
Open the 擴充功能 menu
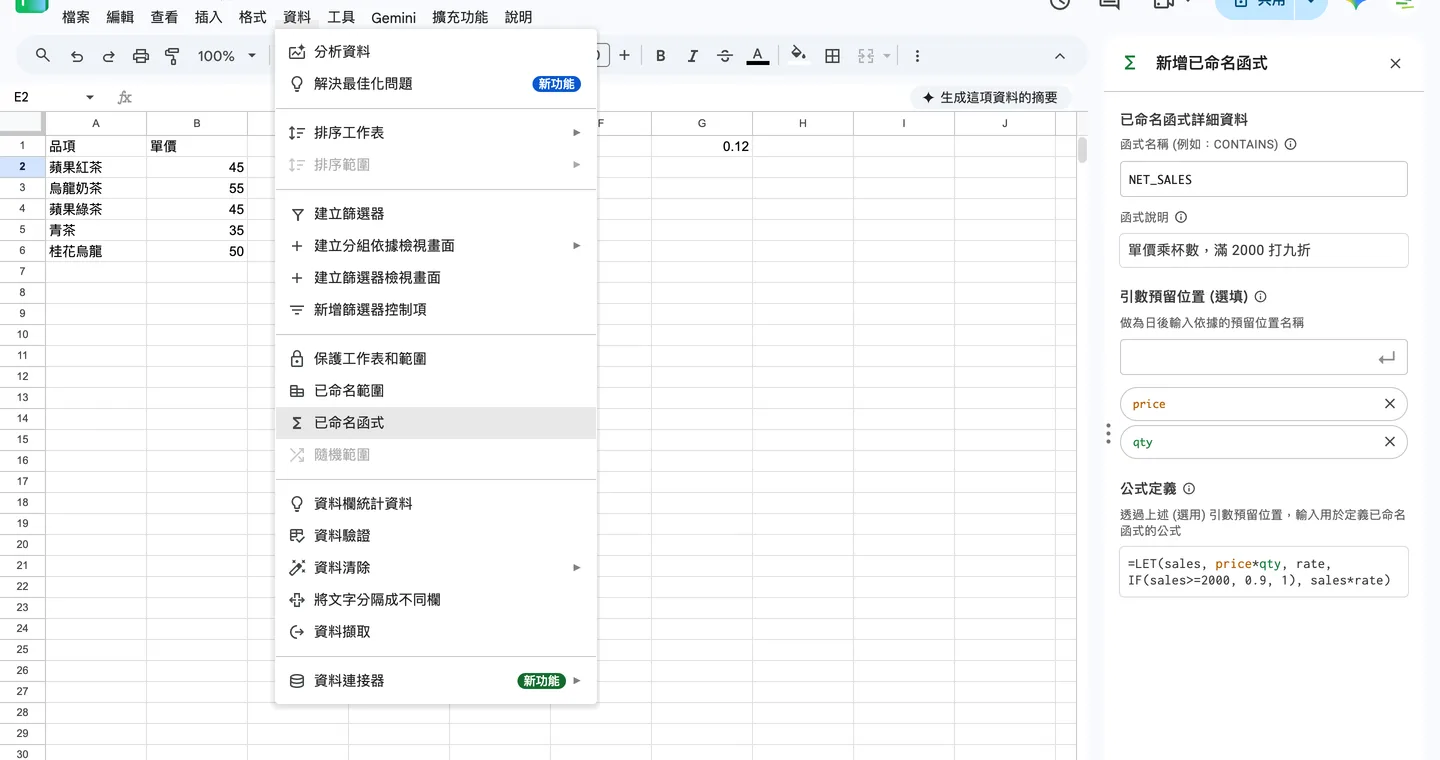pos(460,17)
